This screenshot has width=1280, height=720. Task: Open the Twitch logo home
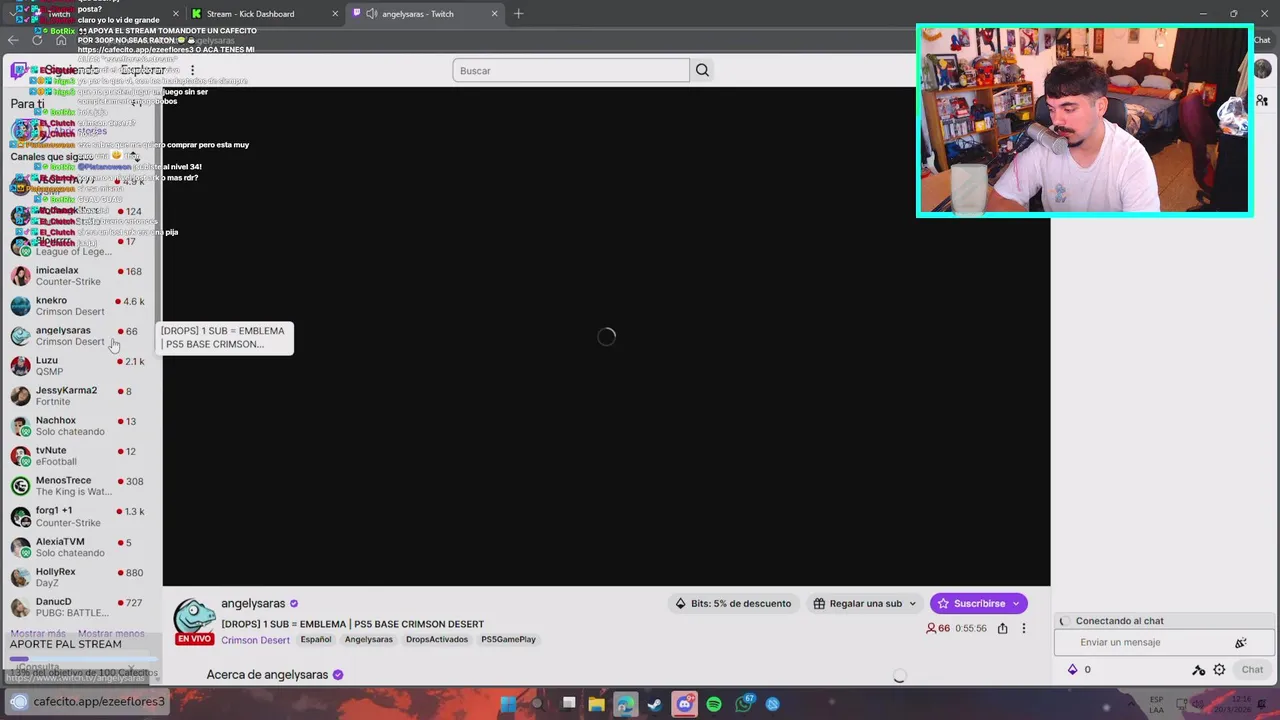point(18,70)
